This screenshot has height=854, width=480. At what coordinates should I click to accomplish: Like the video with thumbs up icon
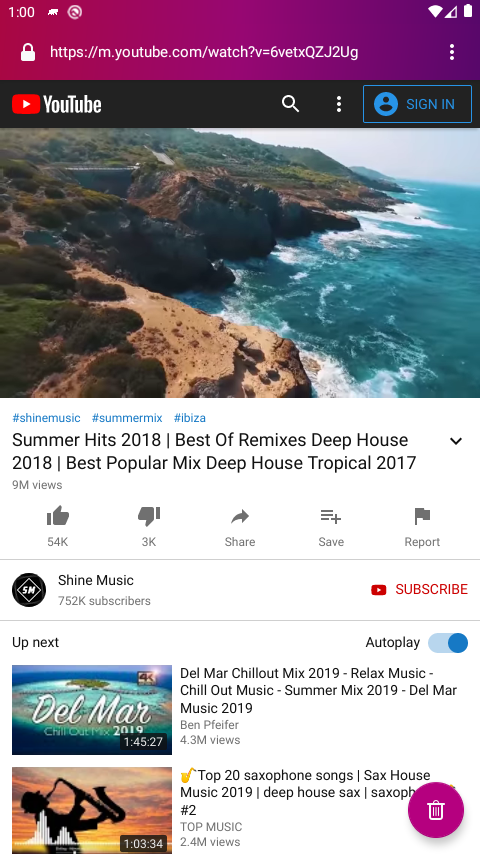click(x=58, y=516)
